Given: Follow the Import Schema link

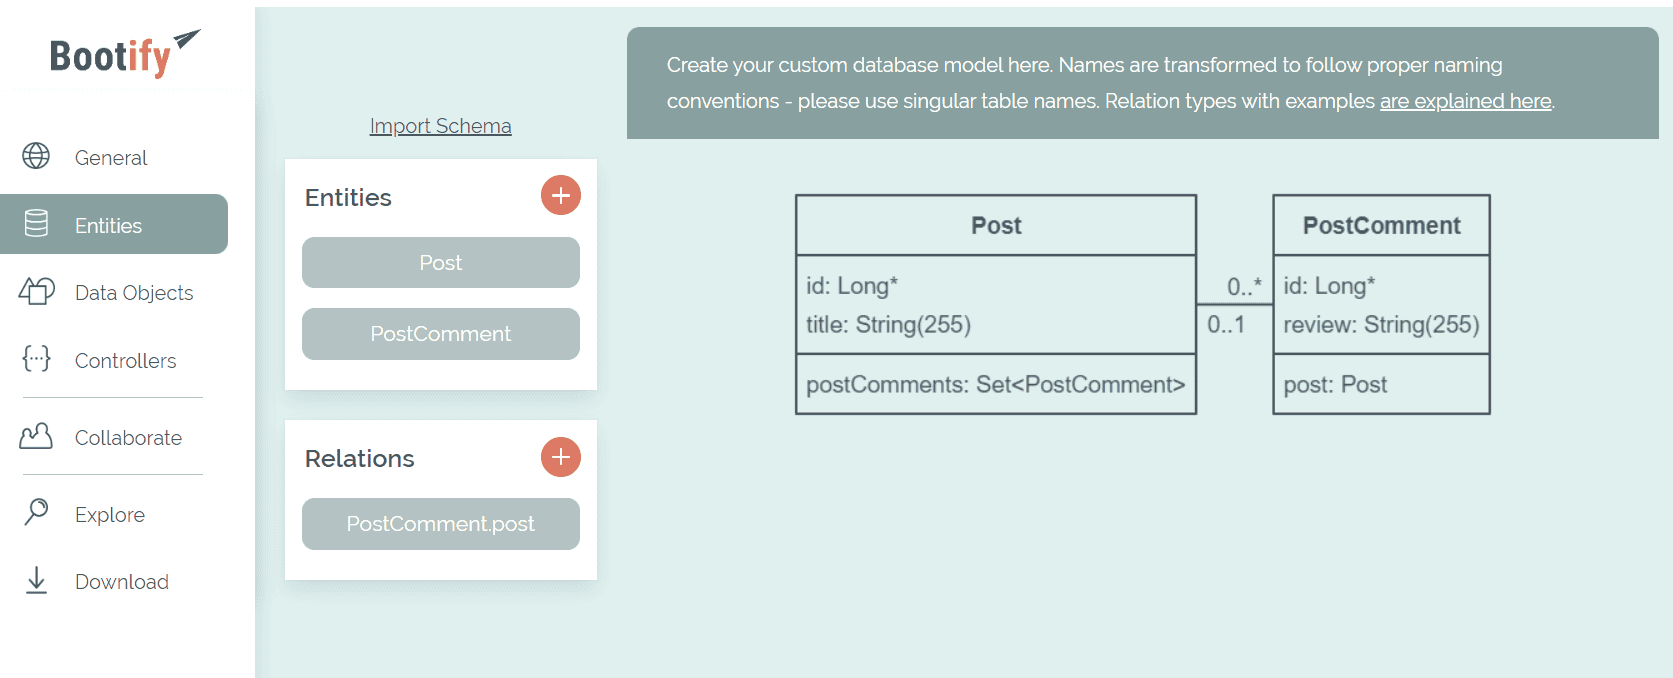Looking at the screenshot, I should (440, 126).
